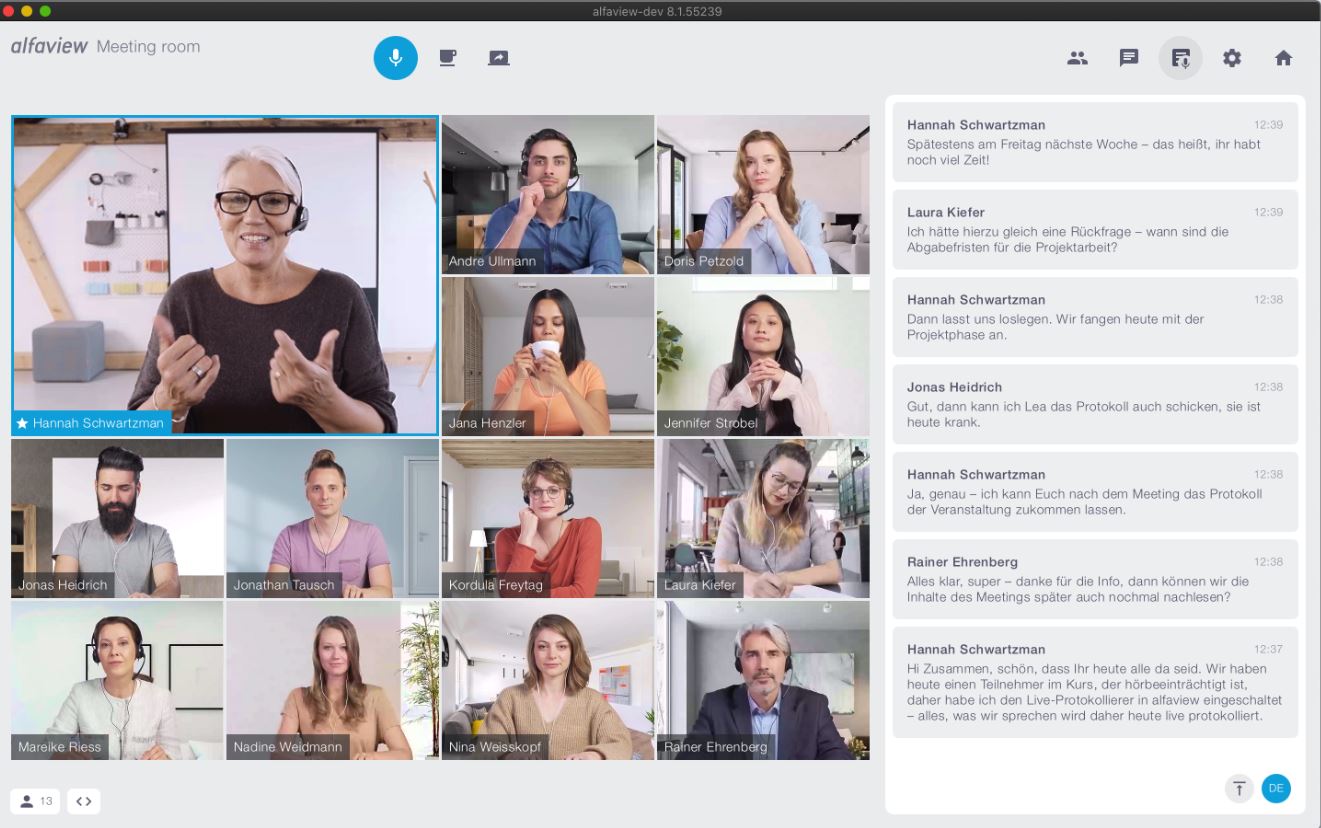Open the DE language selector

[1276, 788]
